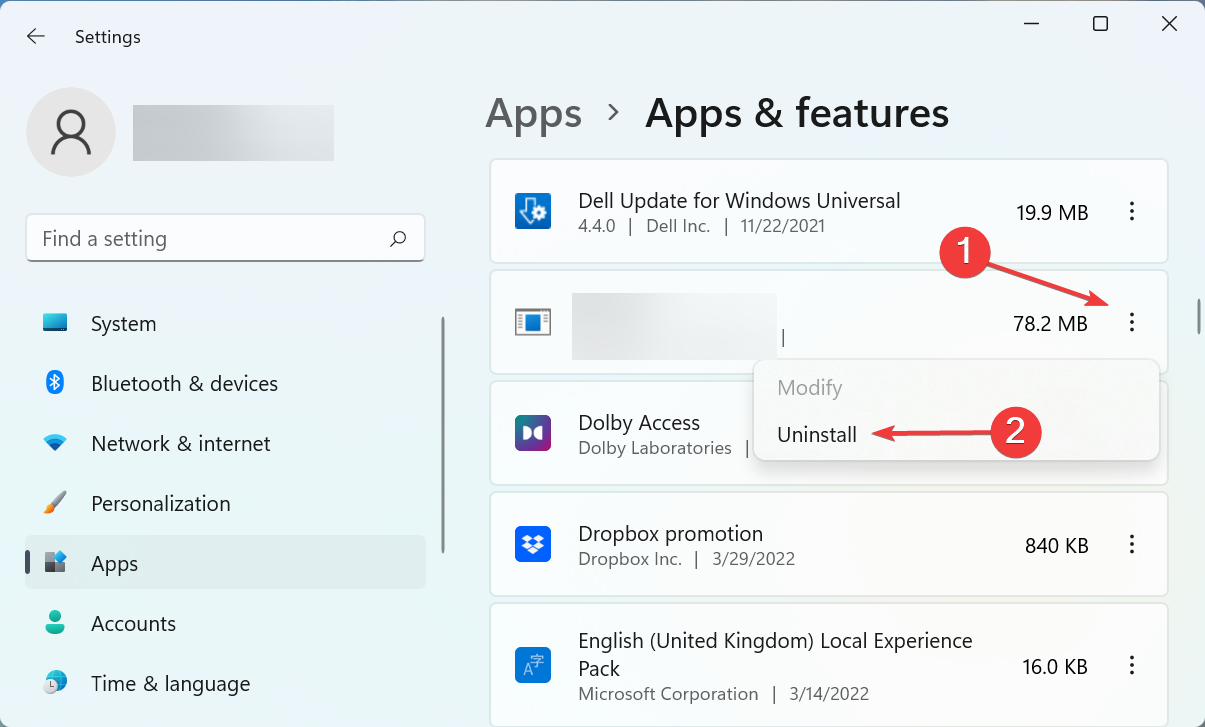Open the three-dot menu for English Local Experience Pack
Screen dimensions: 1205x727
[1131, 664]
